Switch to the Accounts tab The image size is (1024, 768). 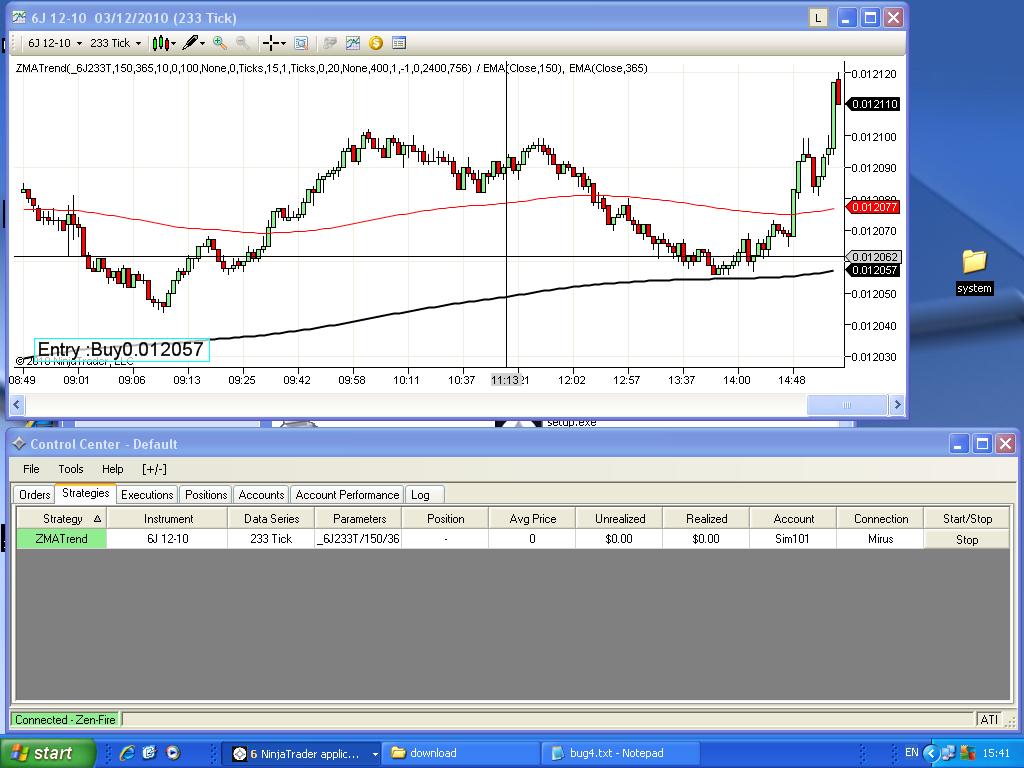[x=261, y=494]
